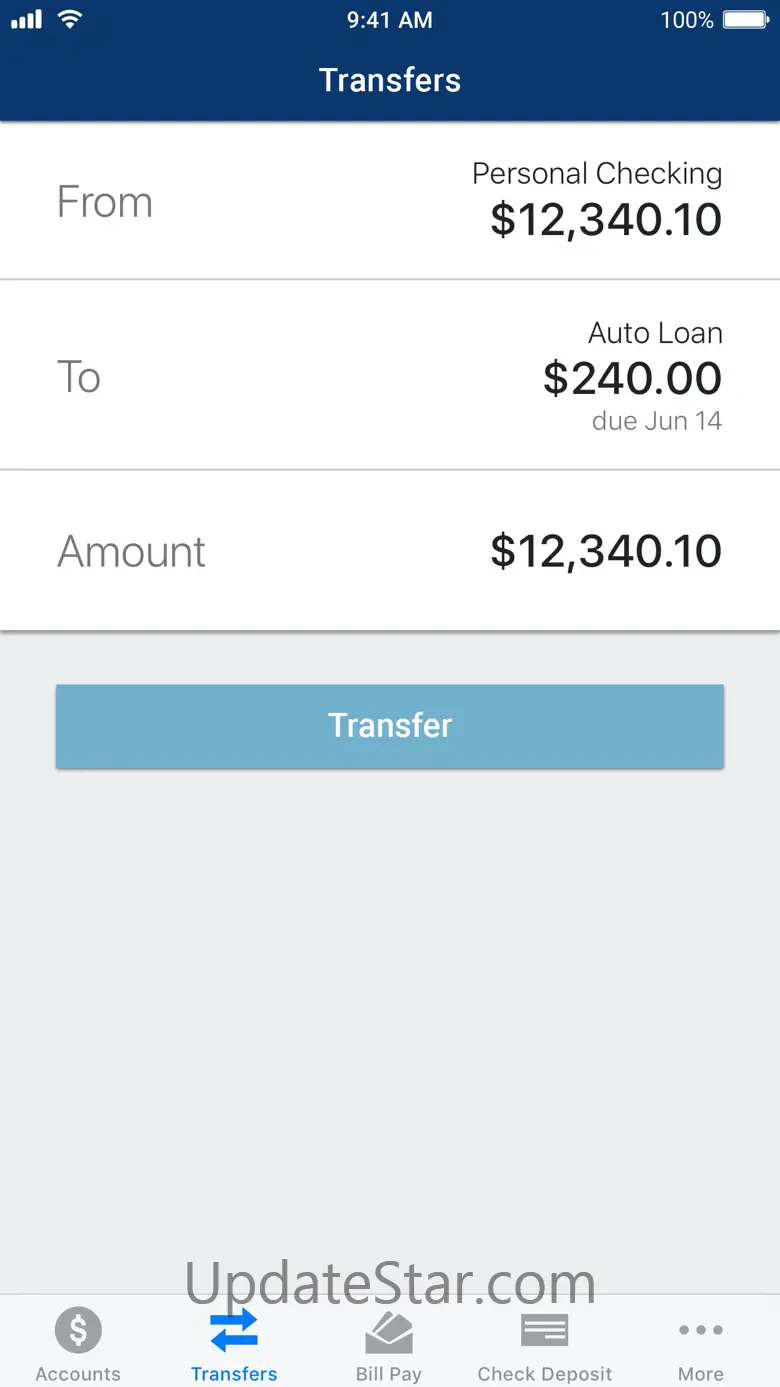
Task: Tap the Check Deposit icon
Action: (x=545, y=1331)
